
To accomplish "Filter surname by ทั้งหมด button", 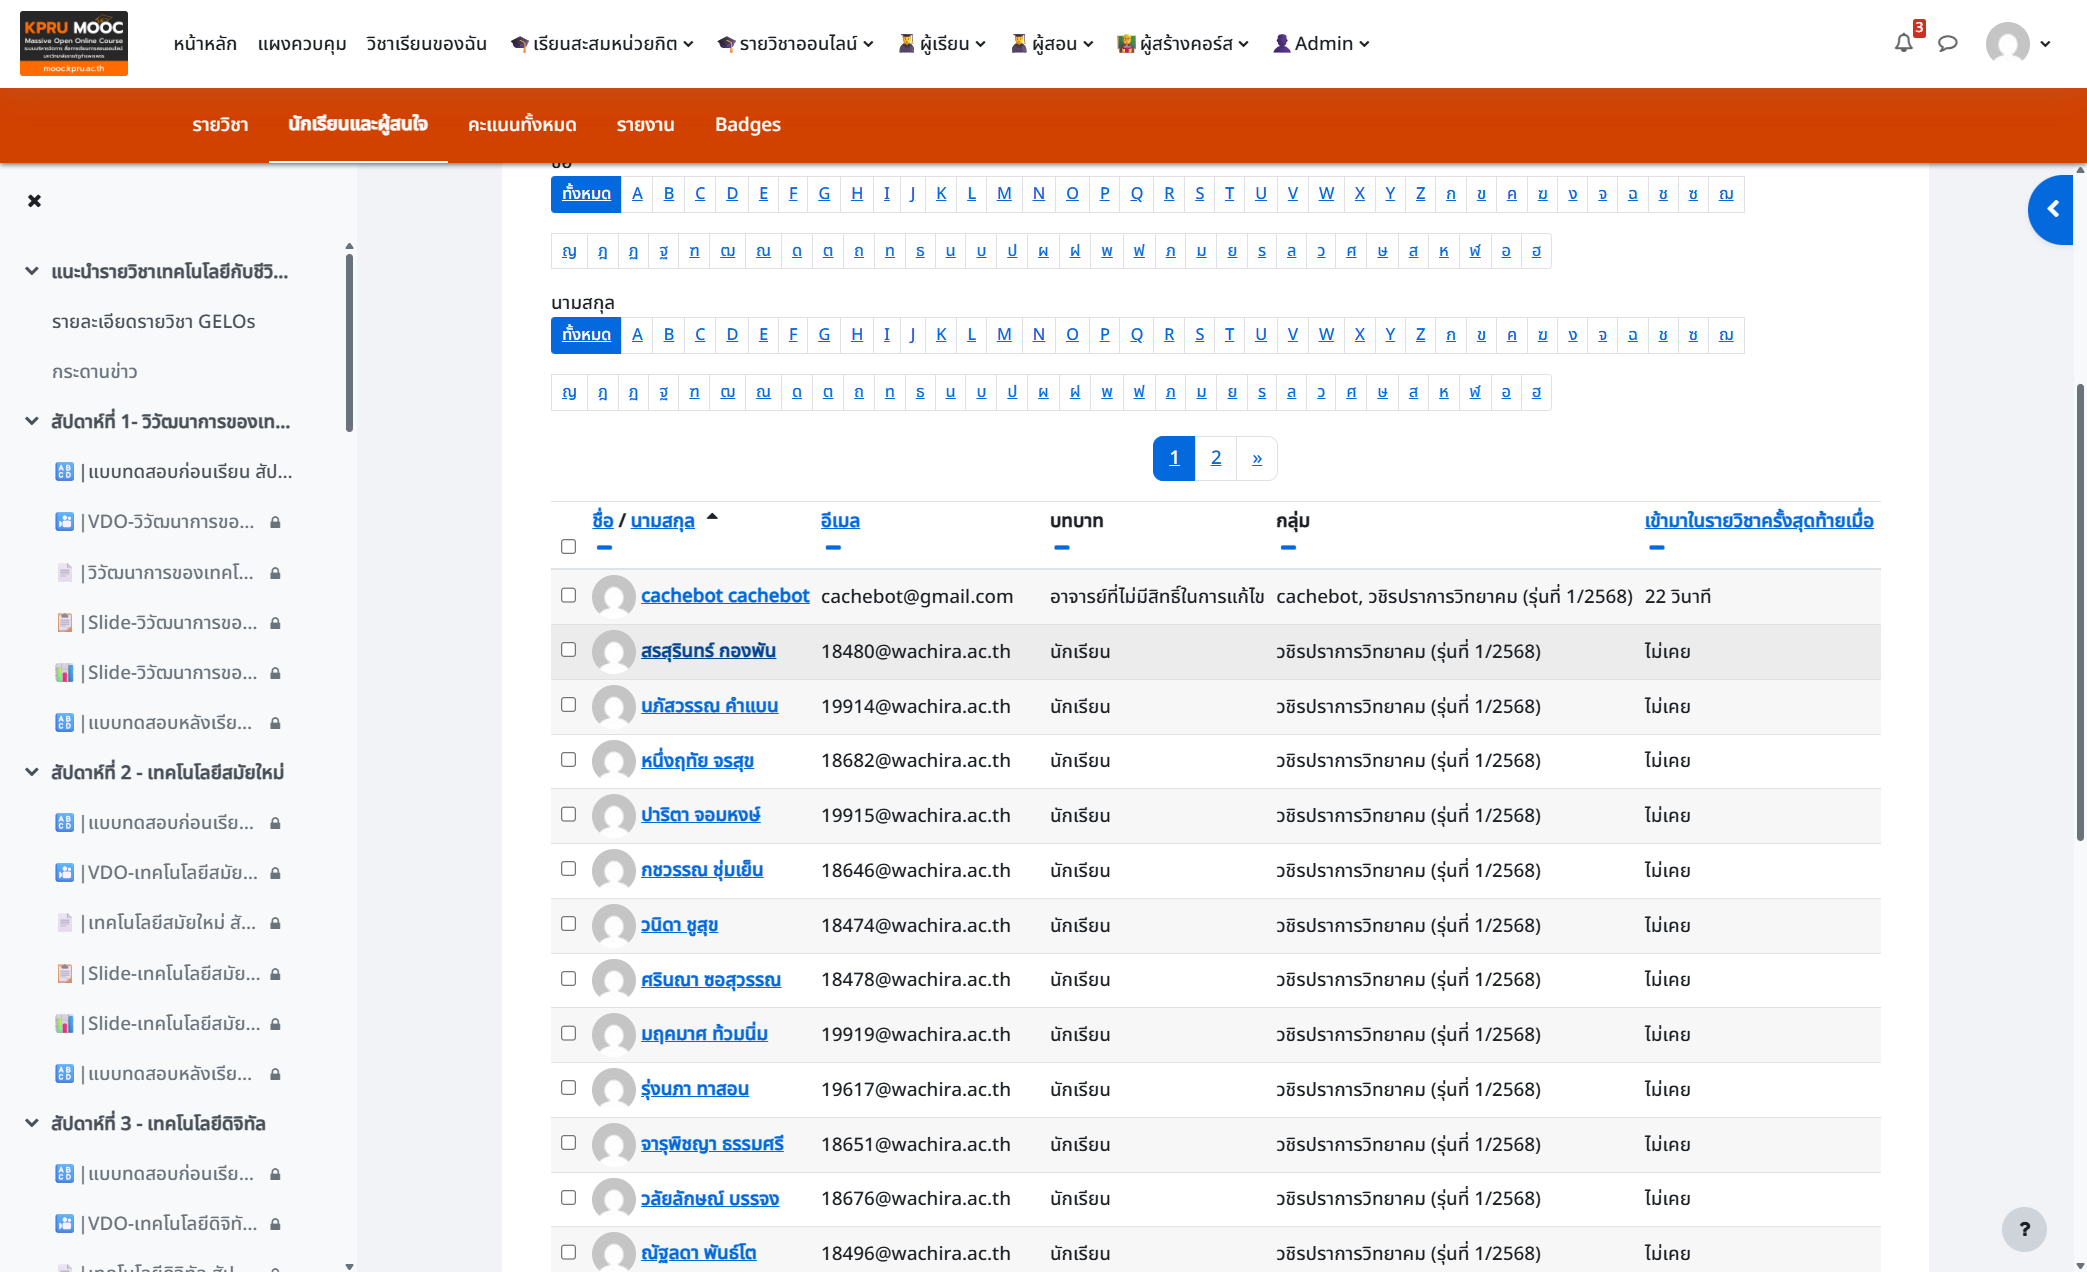I will (x=586, y=335).
